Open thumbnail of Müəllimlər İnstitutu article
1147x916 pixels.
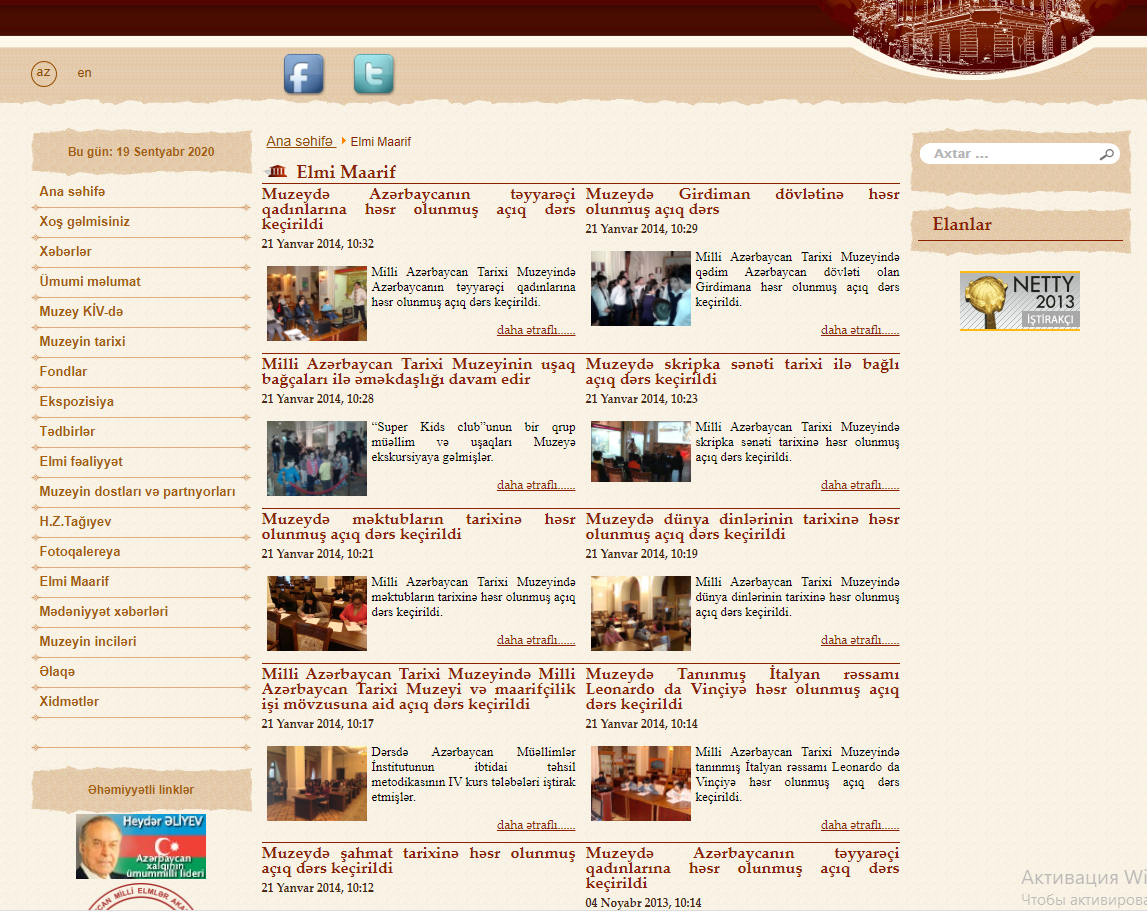click(317, 783)
